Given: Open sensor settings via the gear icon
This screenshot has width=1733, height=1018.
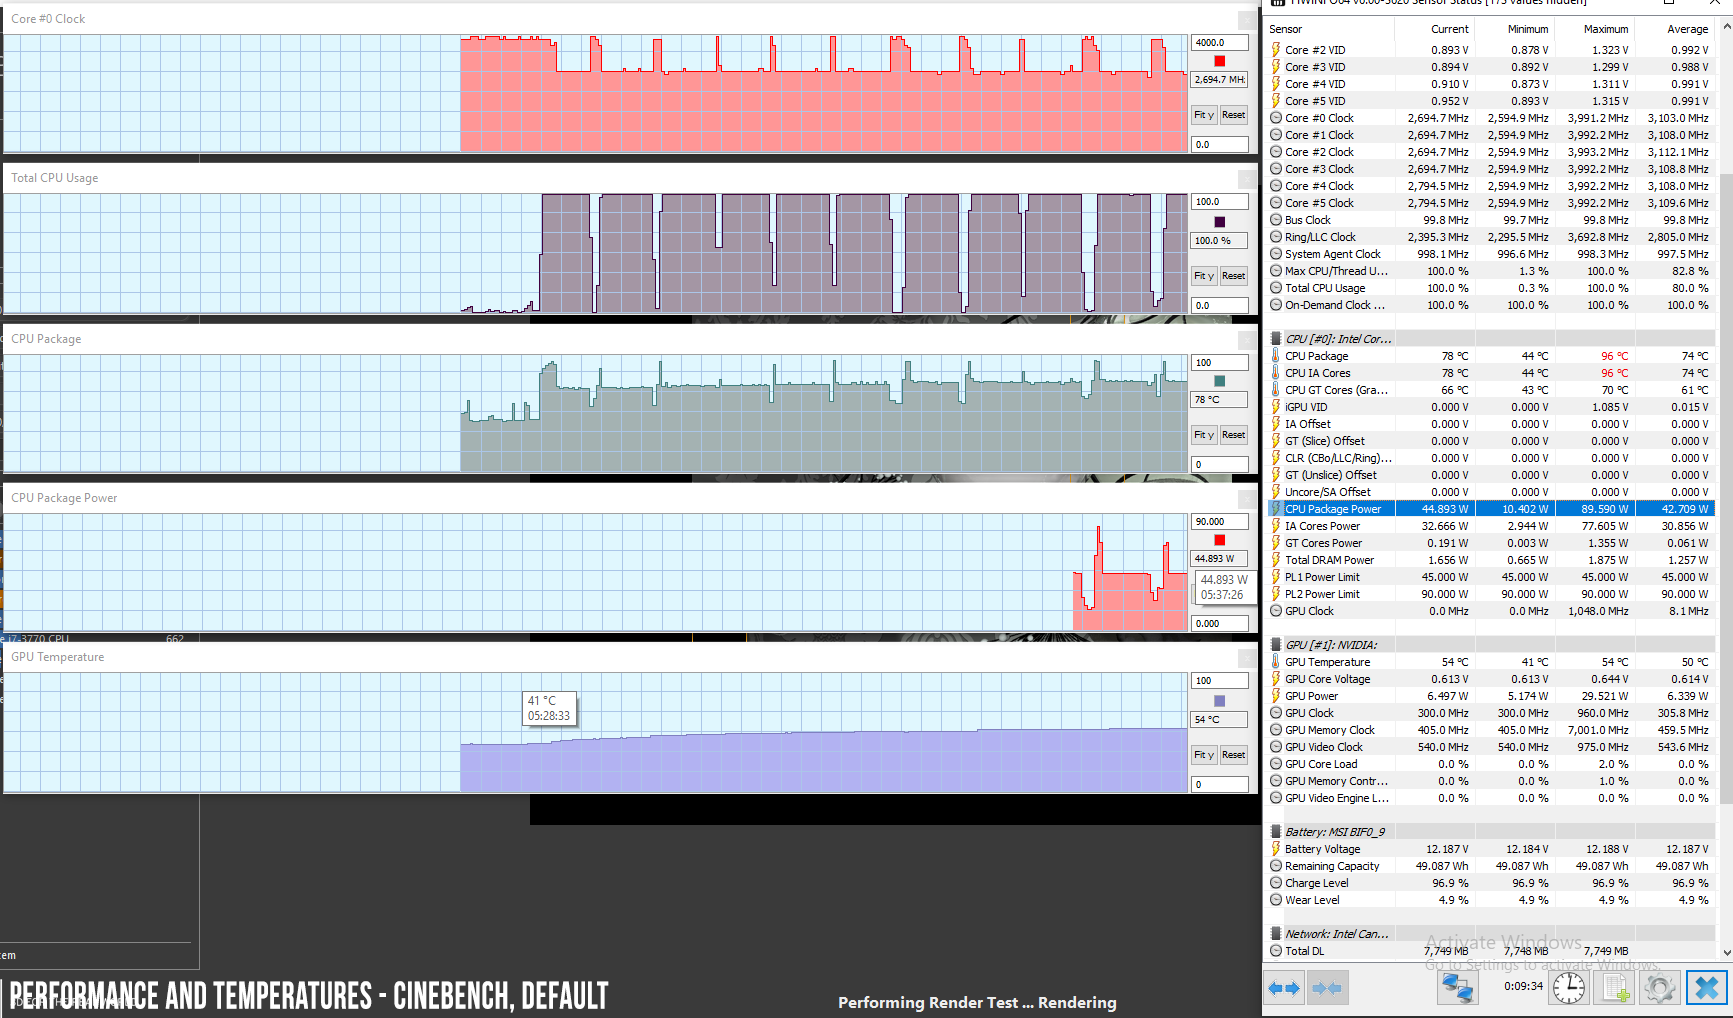Looking at the screenshot, I should 1659,988.
